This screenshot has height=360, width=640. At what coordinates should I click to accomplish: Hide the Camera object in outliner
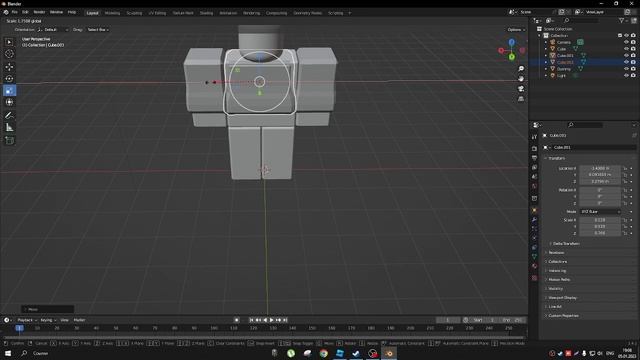coord(626,42)
